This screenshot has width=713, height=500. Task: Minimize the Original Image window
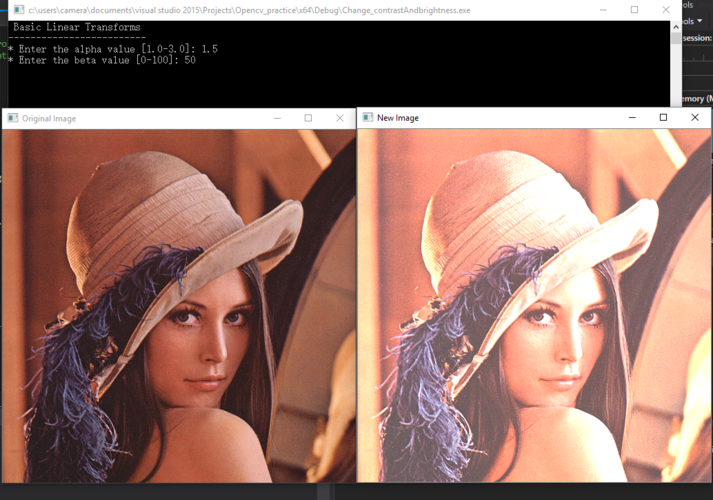277,118
